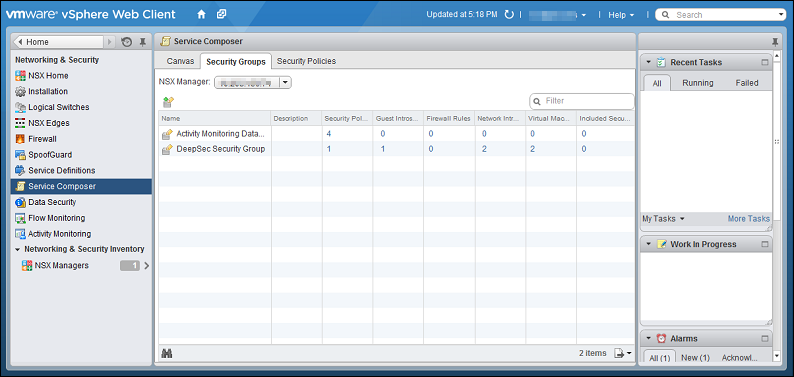
Task: Focus the top Search field
Action: click(720, 15)
